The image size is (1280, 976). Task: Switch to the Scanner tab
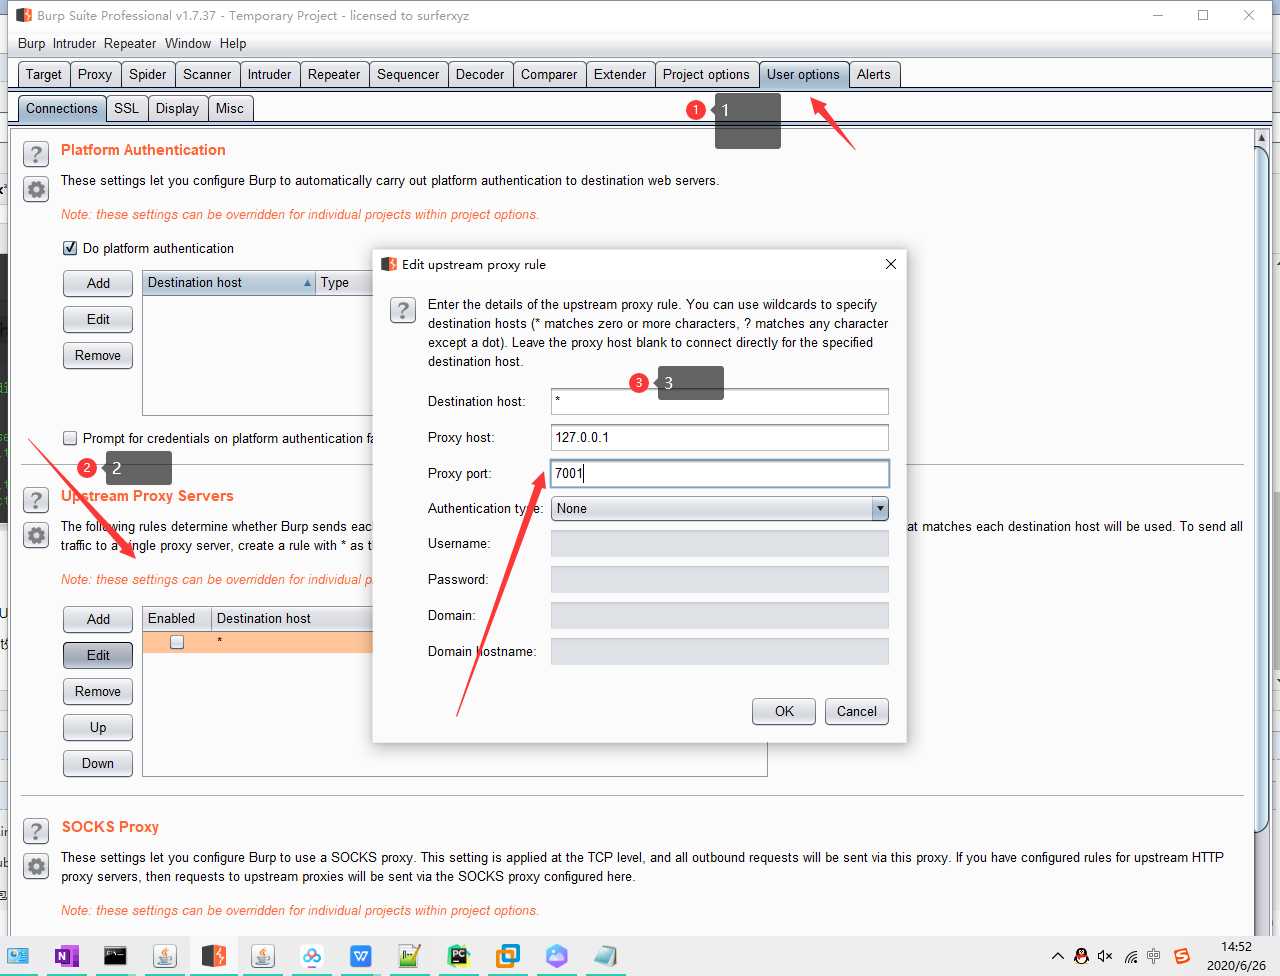[x=207, y=74]
